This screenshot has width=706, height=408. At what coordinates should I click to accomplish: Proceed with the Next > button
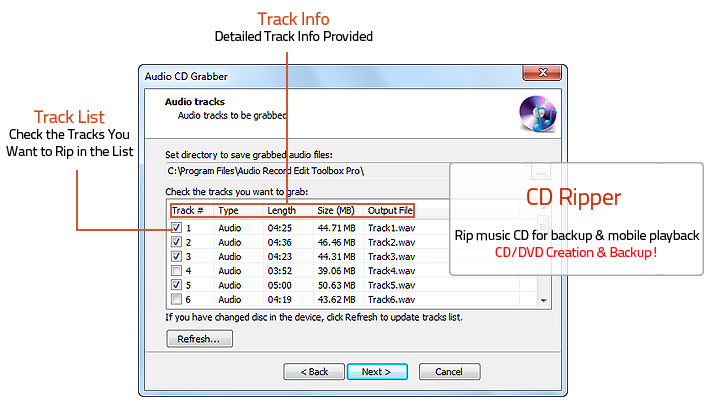[x=377, y=372]
